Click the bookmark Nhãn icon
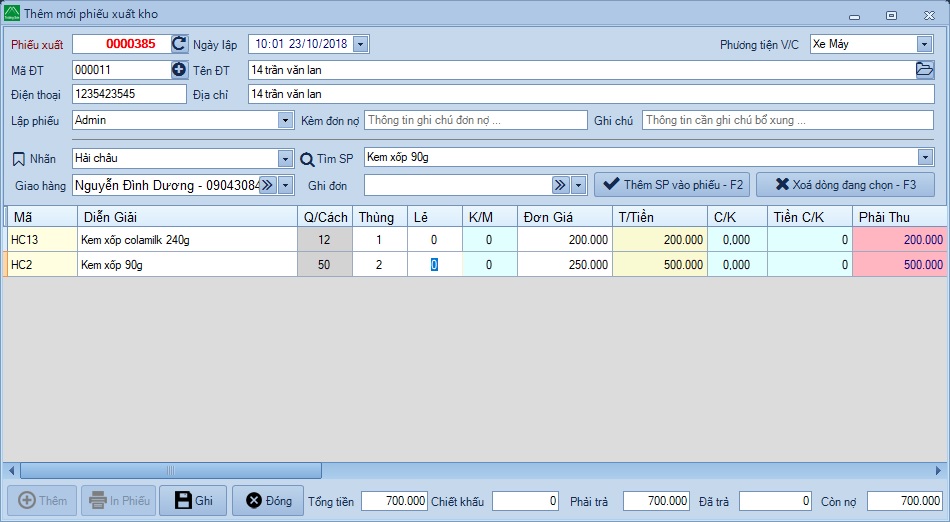Viewport: 950px width, 522px height. click(18, 159)
